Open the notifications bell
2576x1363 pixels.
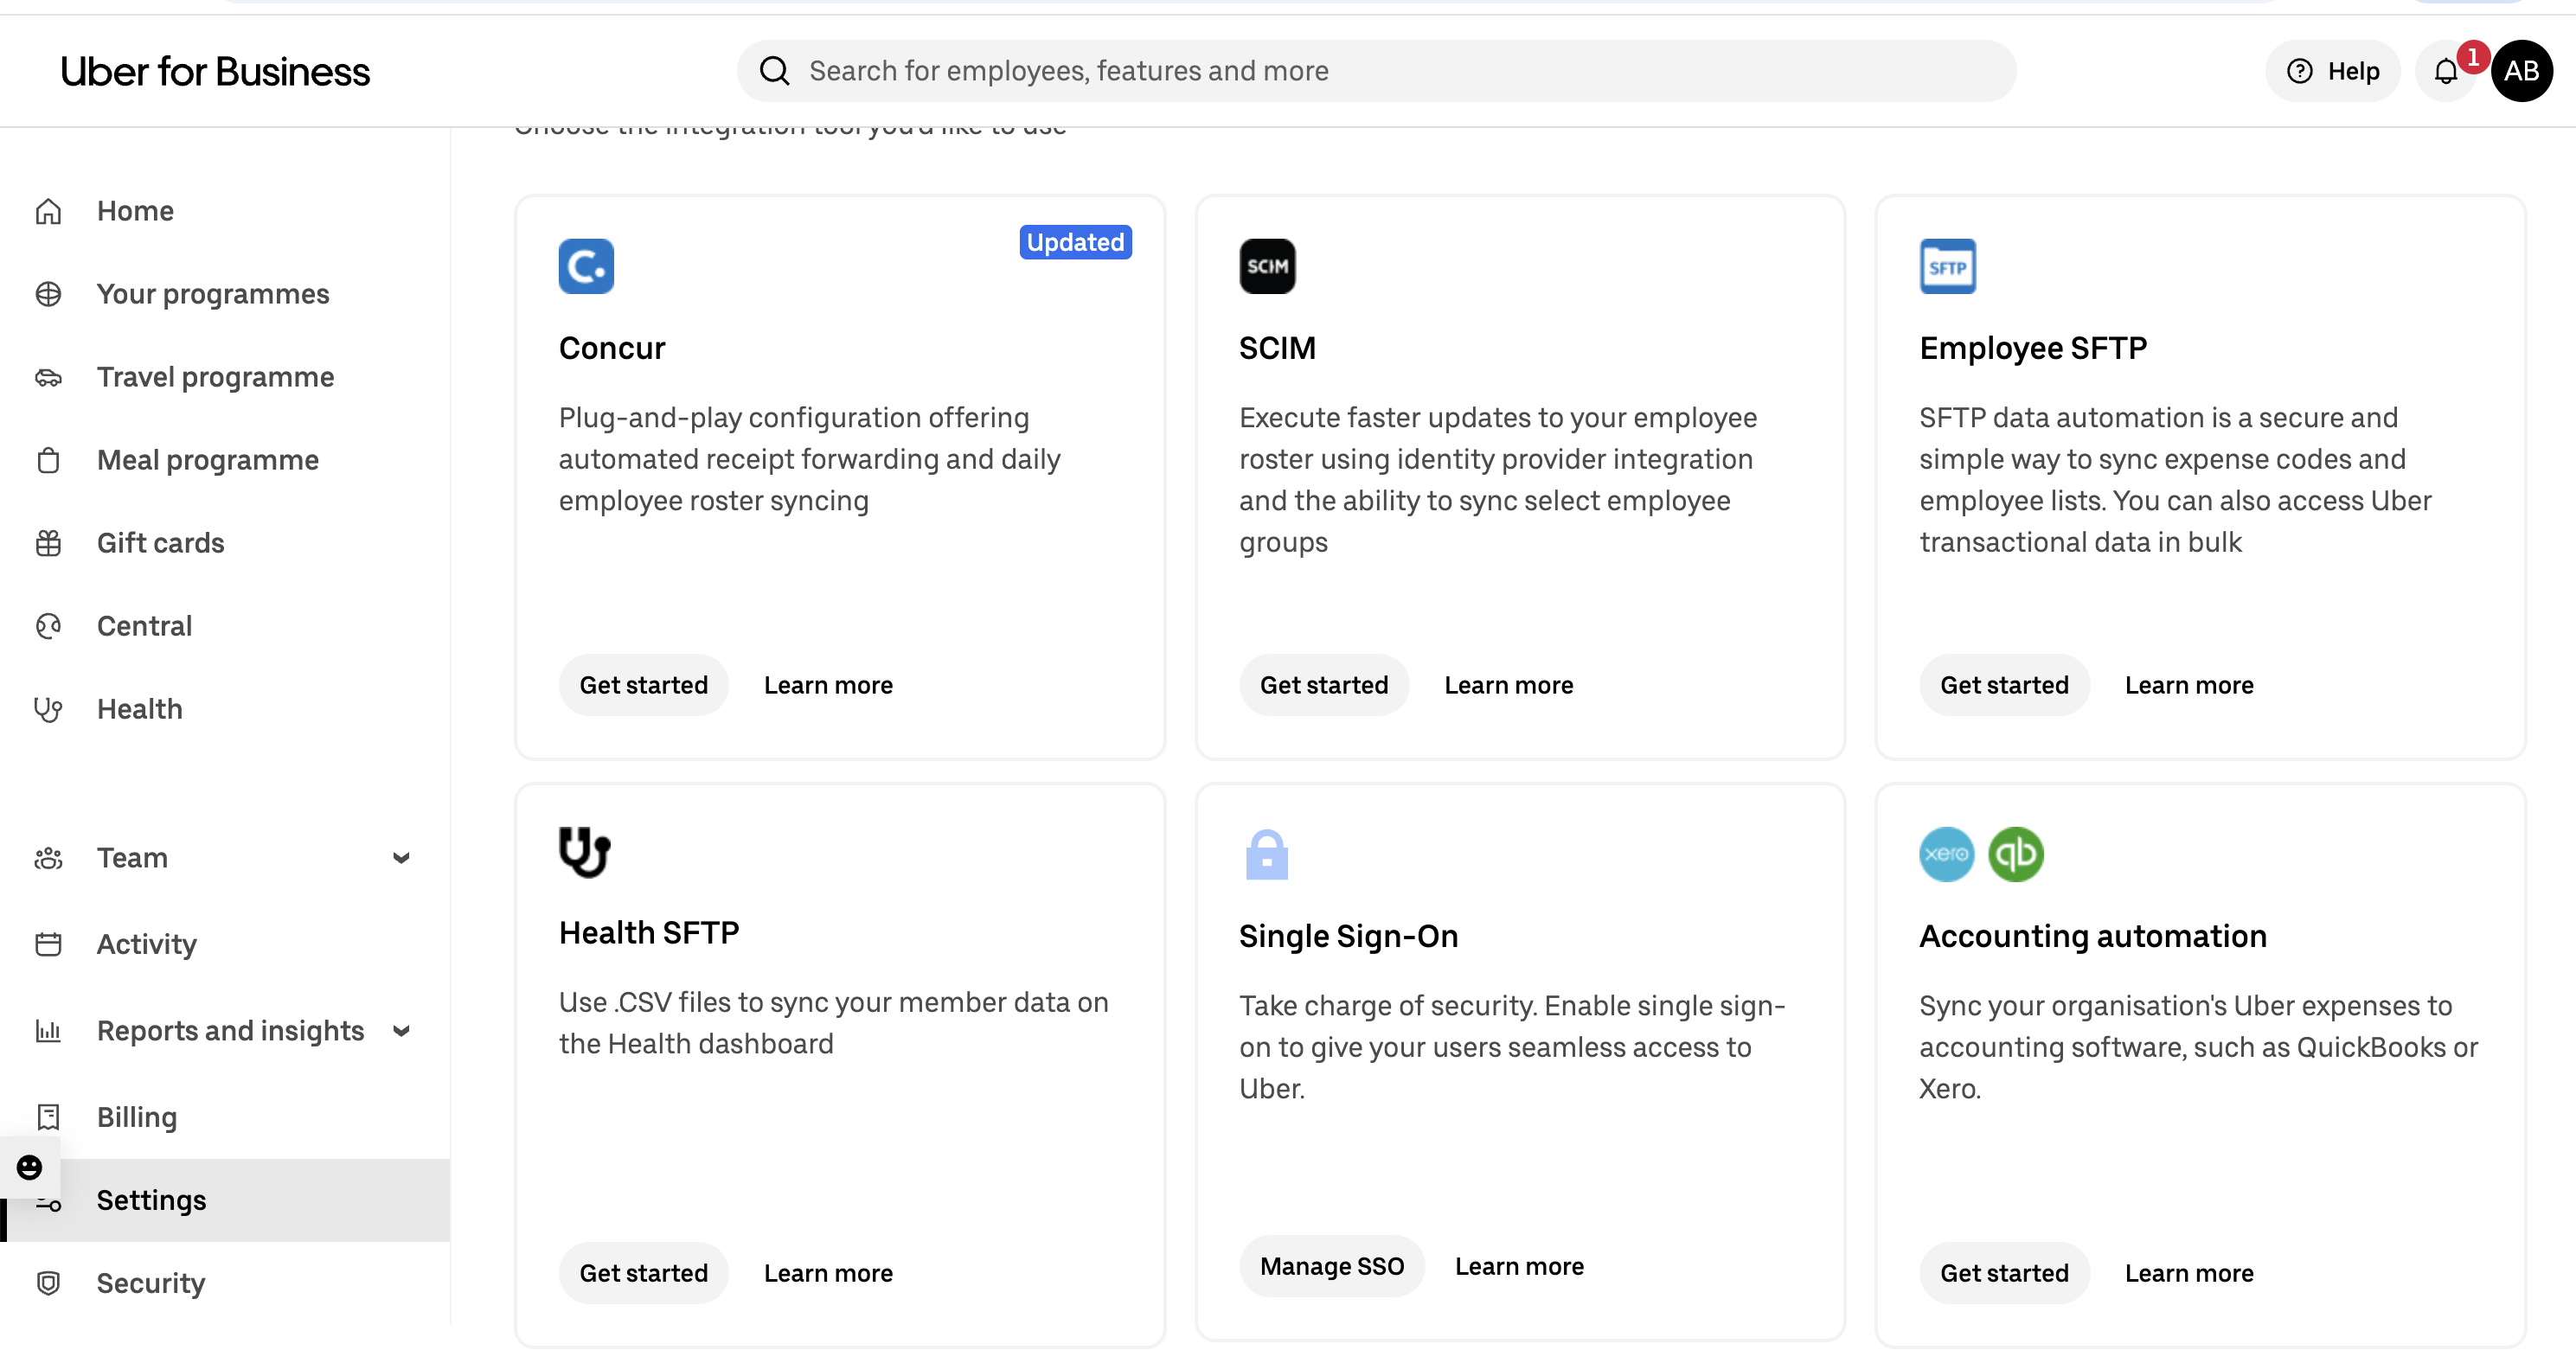tap(2446, 71)
